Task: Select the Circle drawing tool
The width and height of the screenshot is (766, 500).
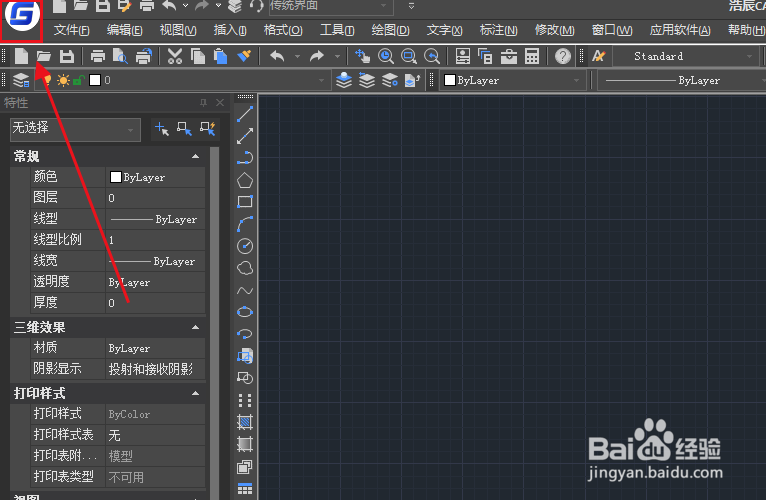Action: pyautogui.click(x=245, y=246)
